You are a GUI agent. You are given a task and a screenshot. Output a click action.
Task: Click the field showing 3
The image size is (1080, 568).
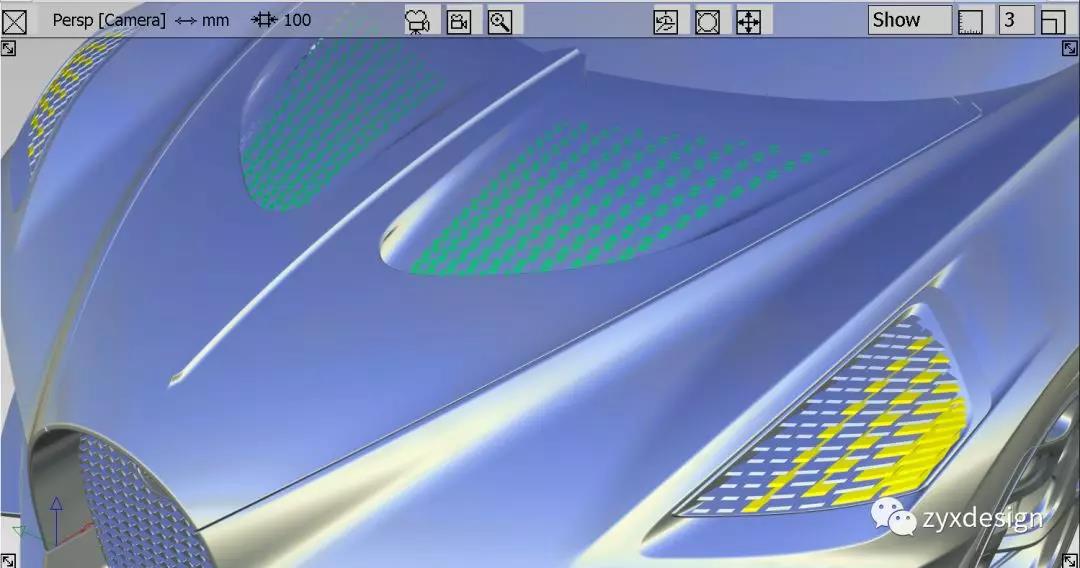1016,20
